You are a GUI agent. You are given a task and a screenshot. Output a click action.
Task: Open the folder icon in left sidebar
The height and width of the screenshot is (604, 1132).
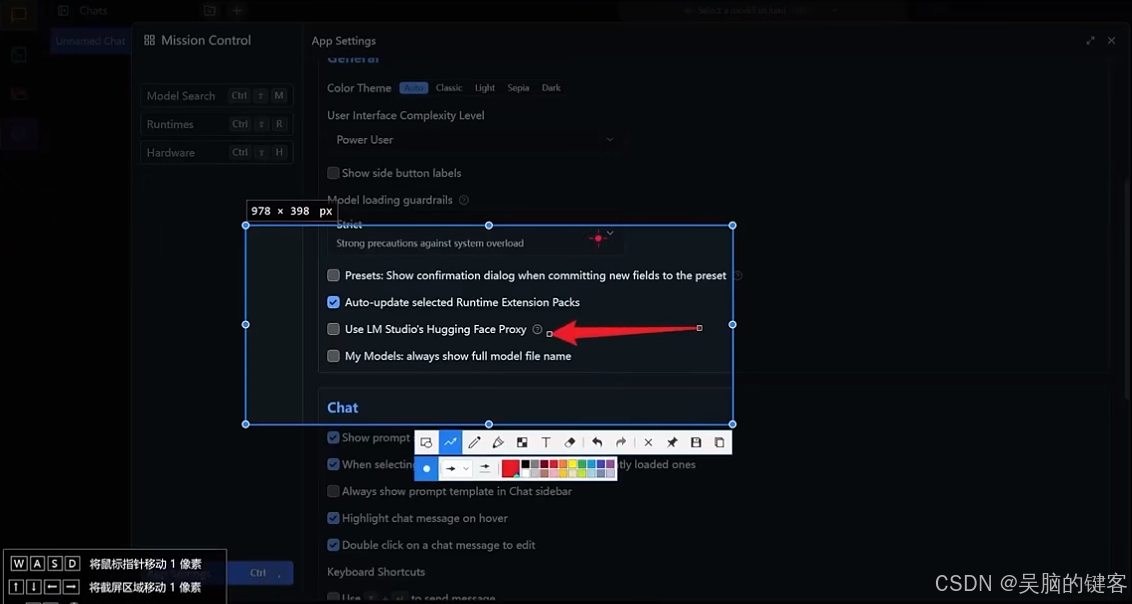[x=19, y=94]
